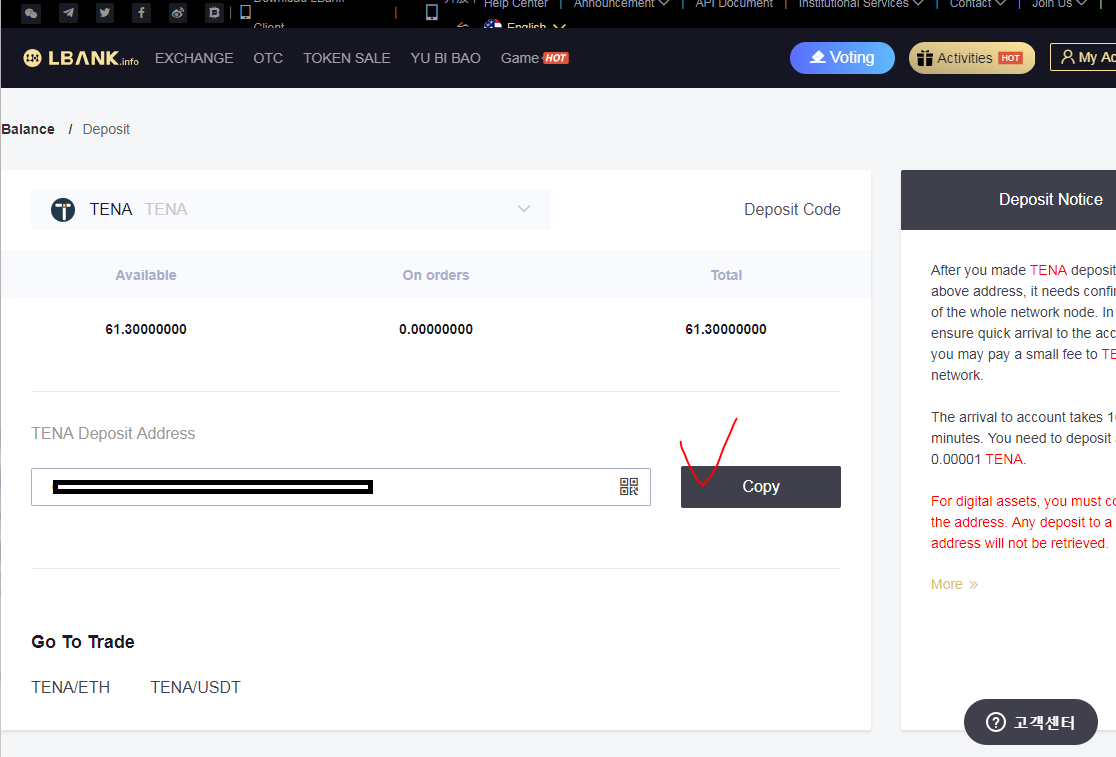The height and width of the screenshot is (757, 1116).
Task: Open the OTC menu item
Action: pos(268,58)
